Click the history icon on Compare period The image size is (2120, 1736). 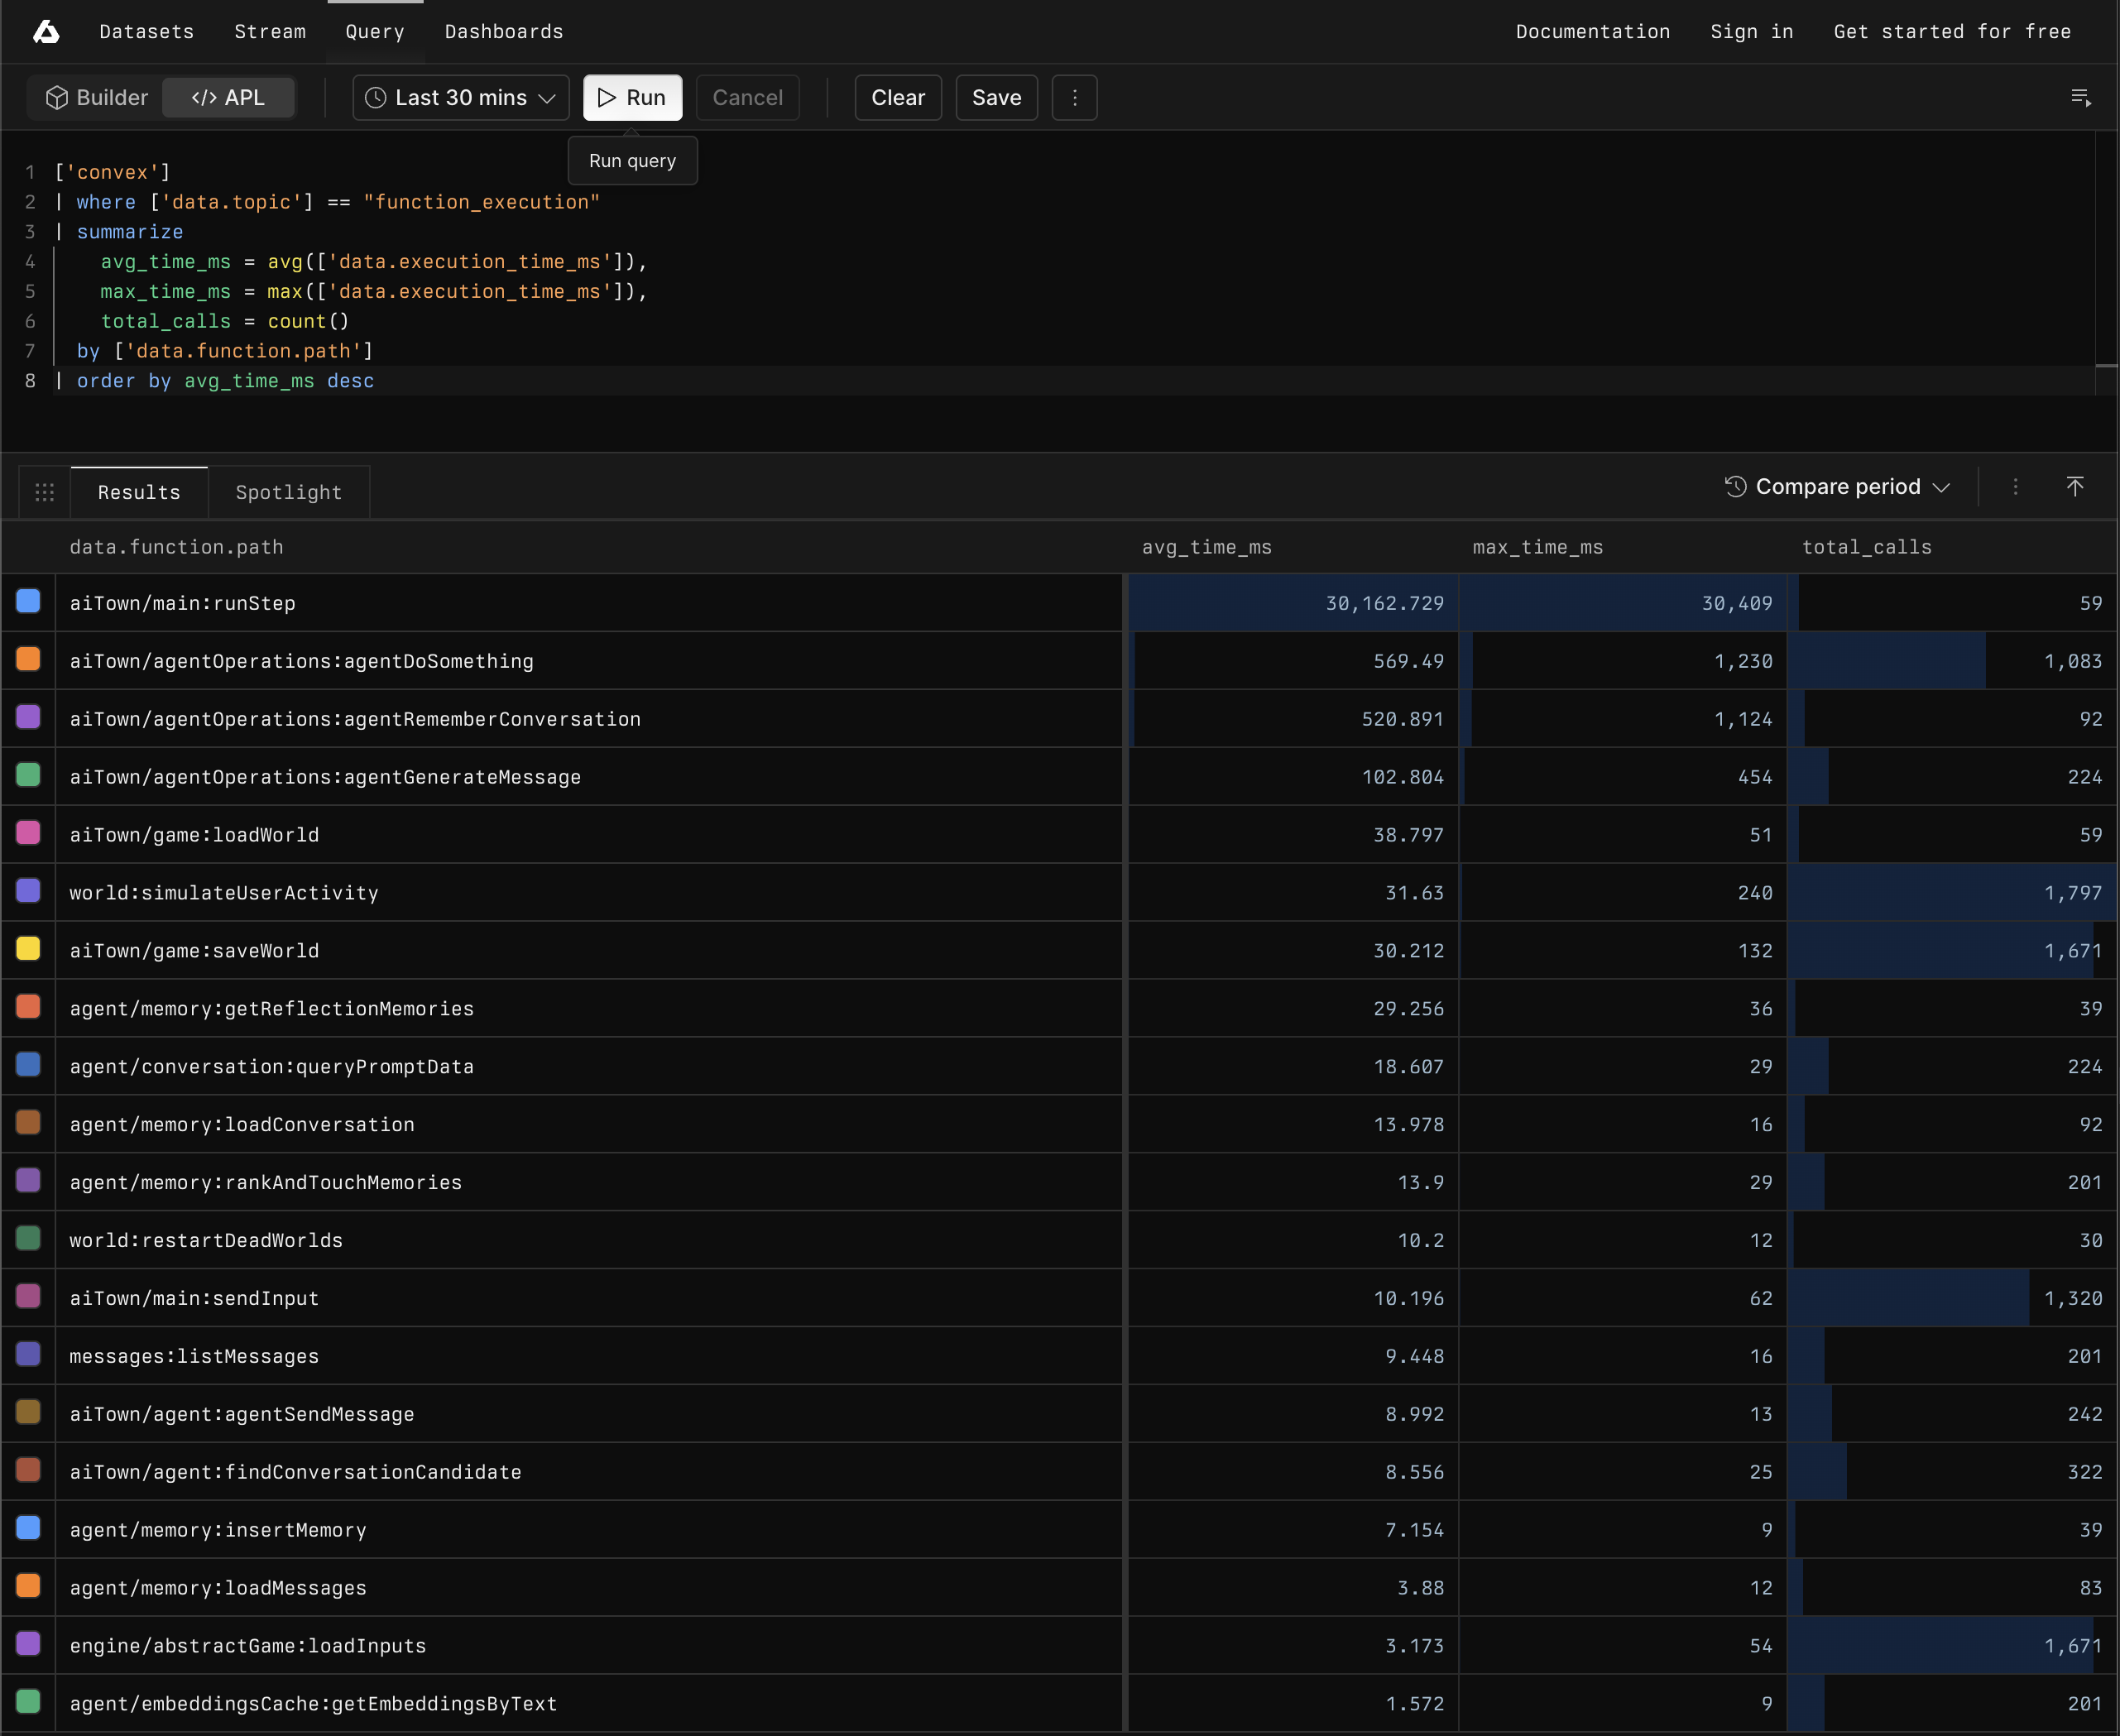pyautogui.click(x=1736, y=487)
